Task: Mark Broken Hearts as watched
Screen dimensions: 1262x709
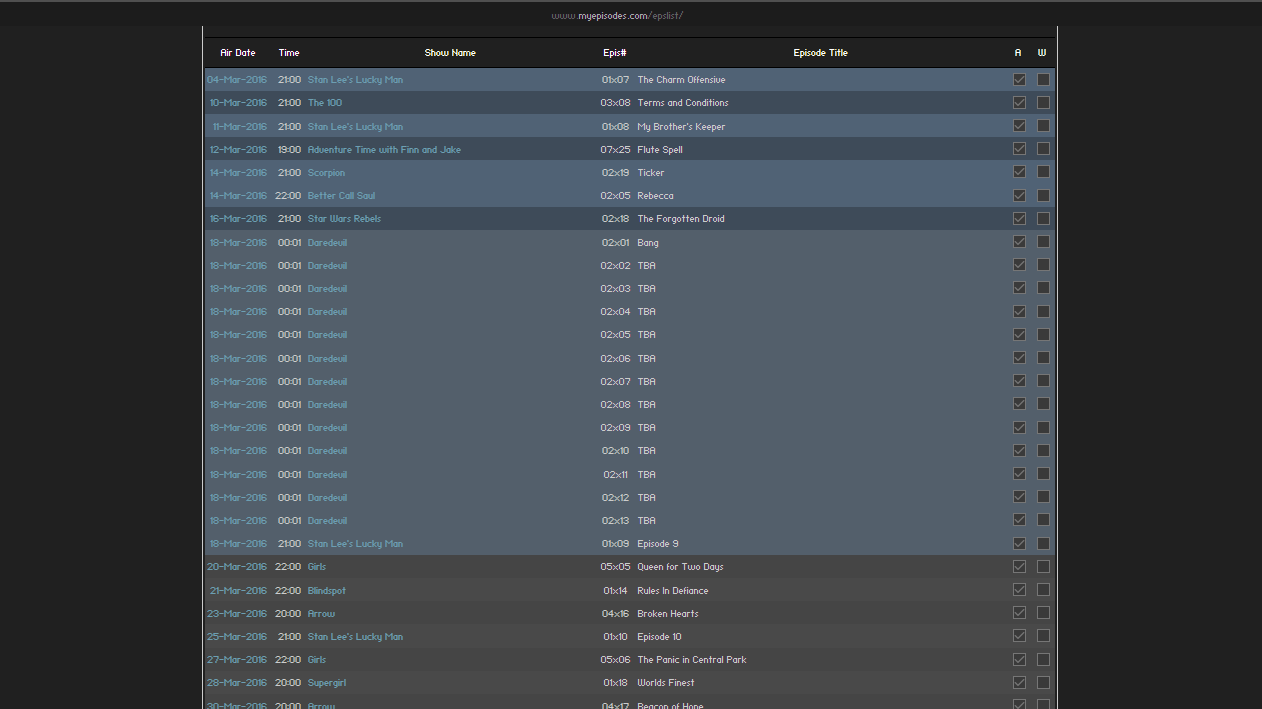Action: pos(1043,613)
